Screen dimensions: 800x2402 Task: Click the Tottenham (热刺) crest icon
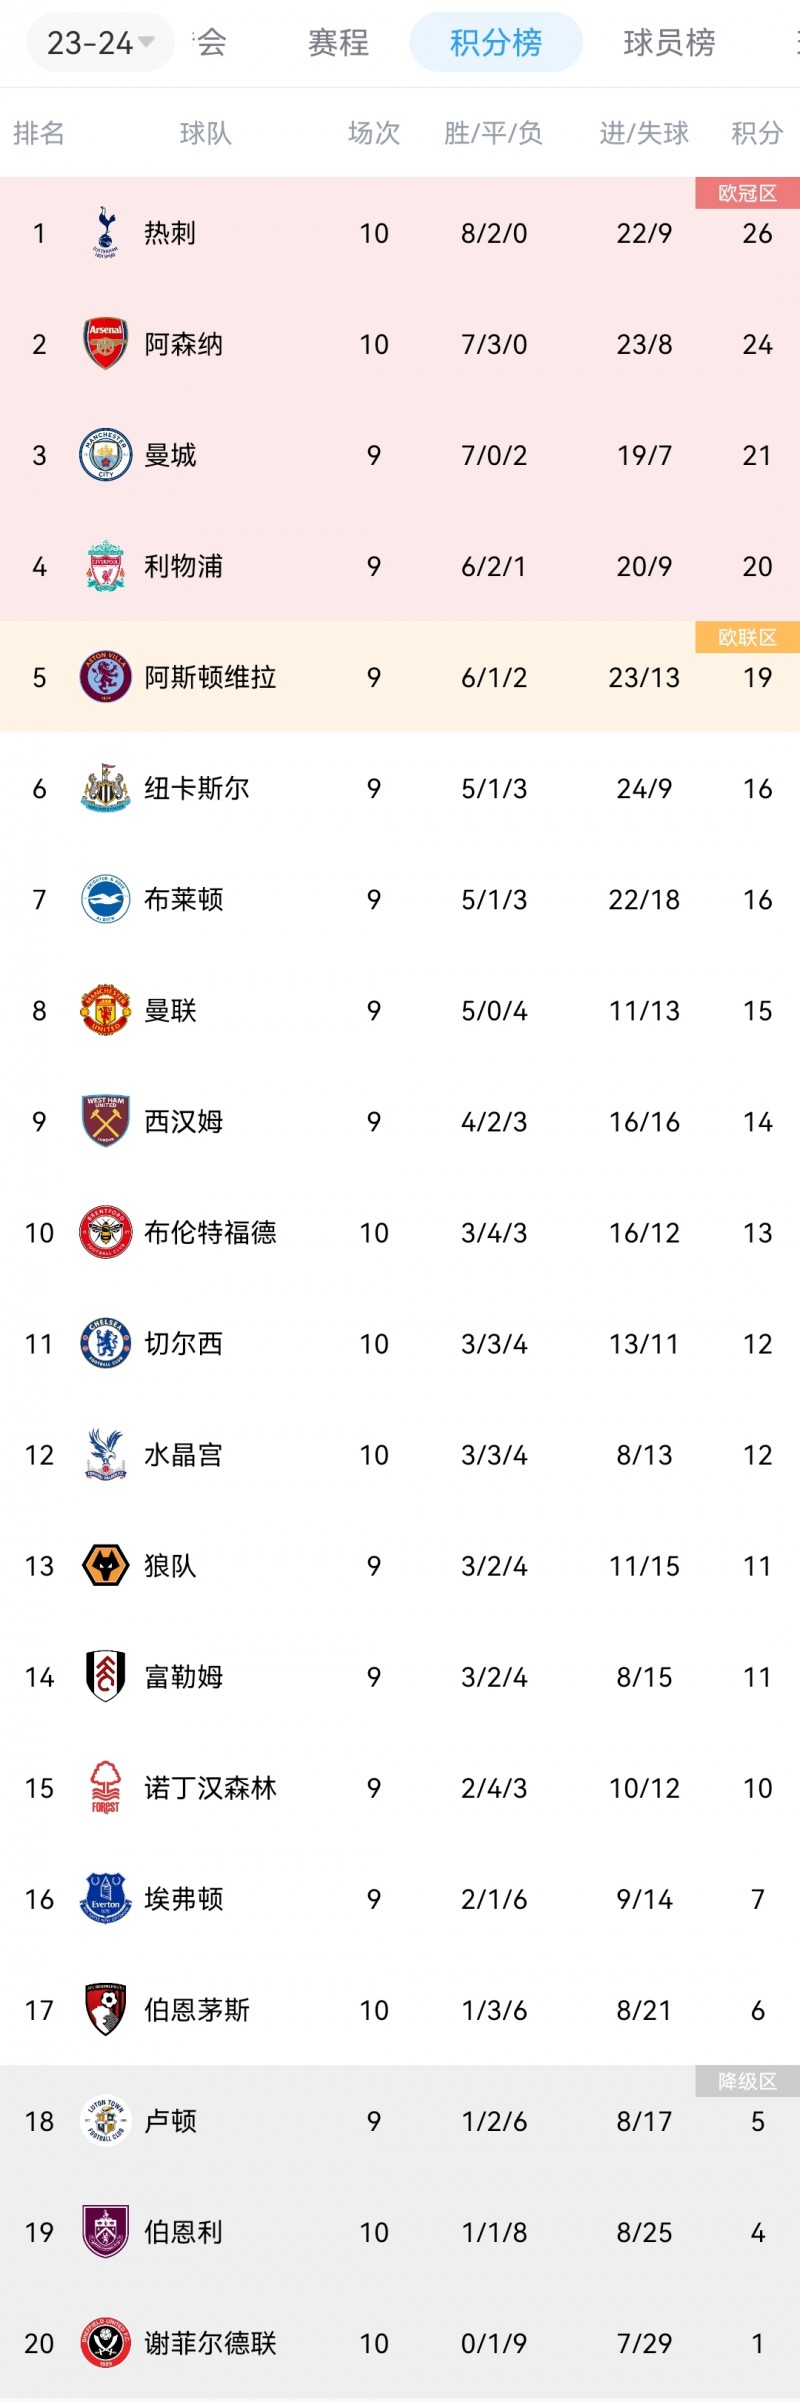coord(105,233)
